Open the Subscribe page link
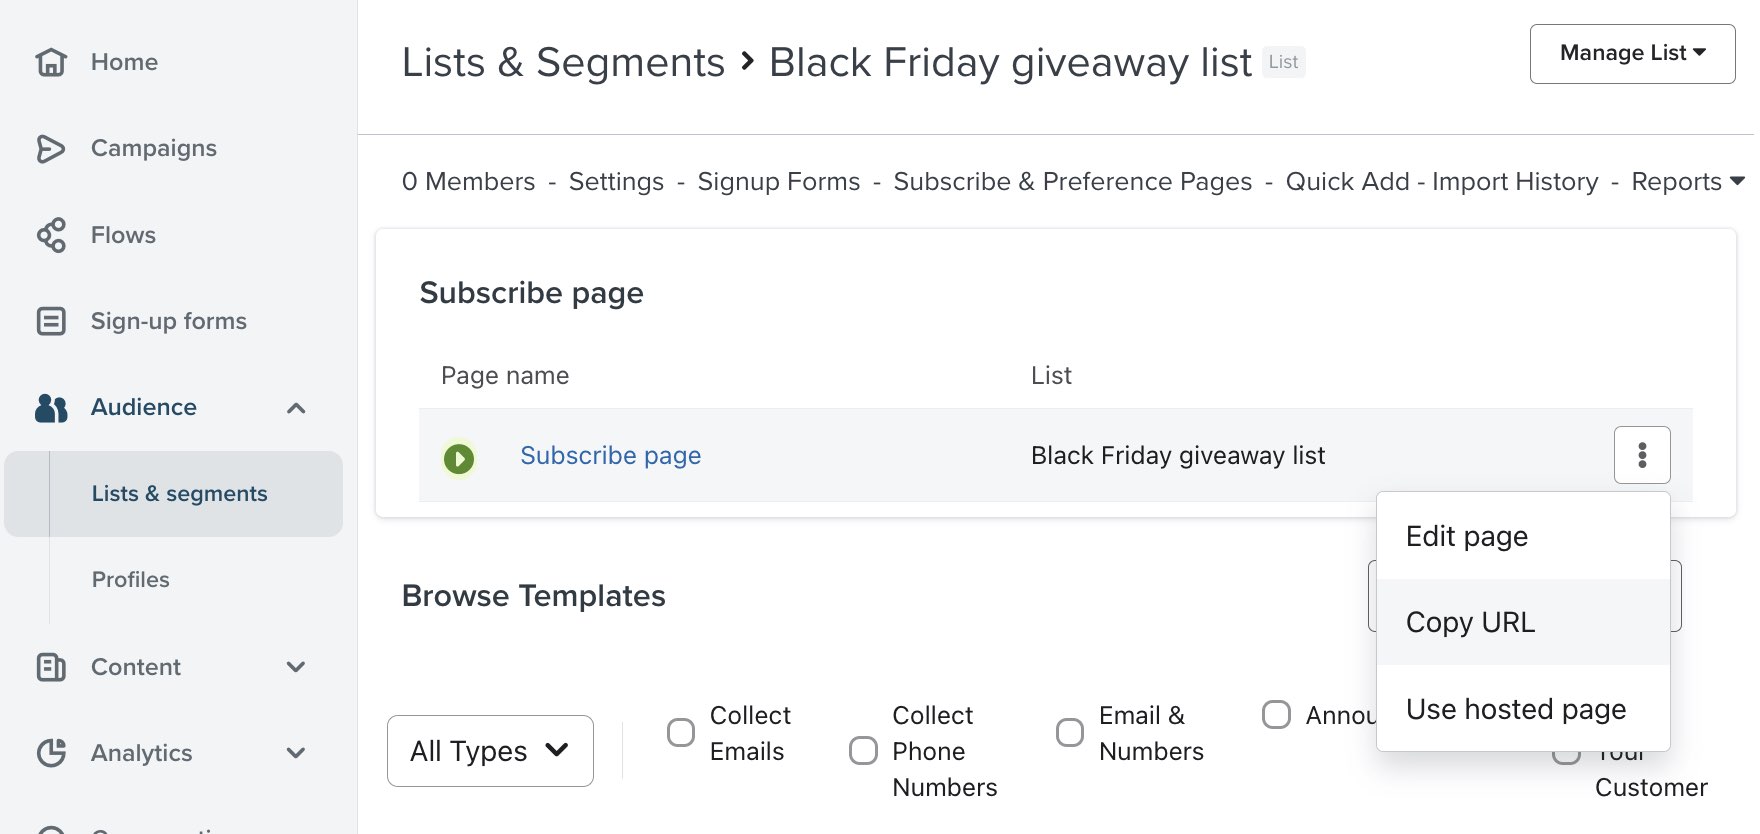Viewport: 1760px width, 834px height. (610, 456)
